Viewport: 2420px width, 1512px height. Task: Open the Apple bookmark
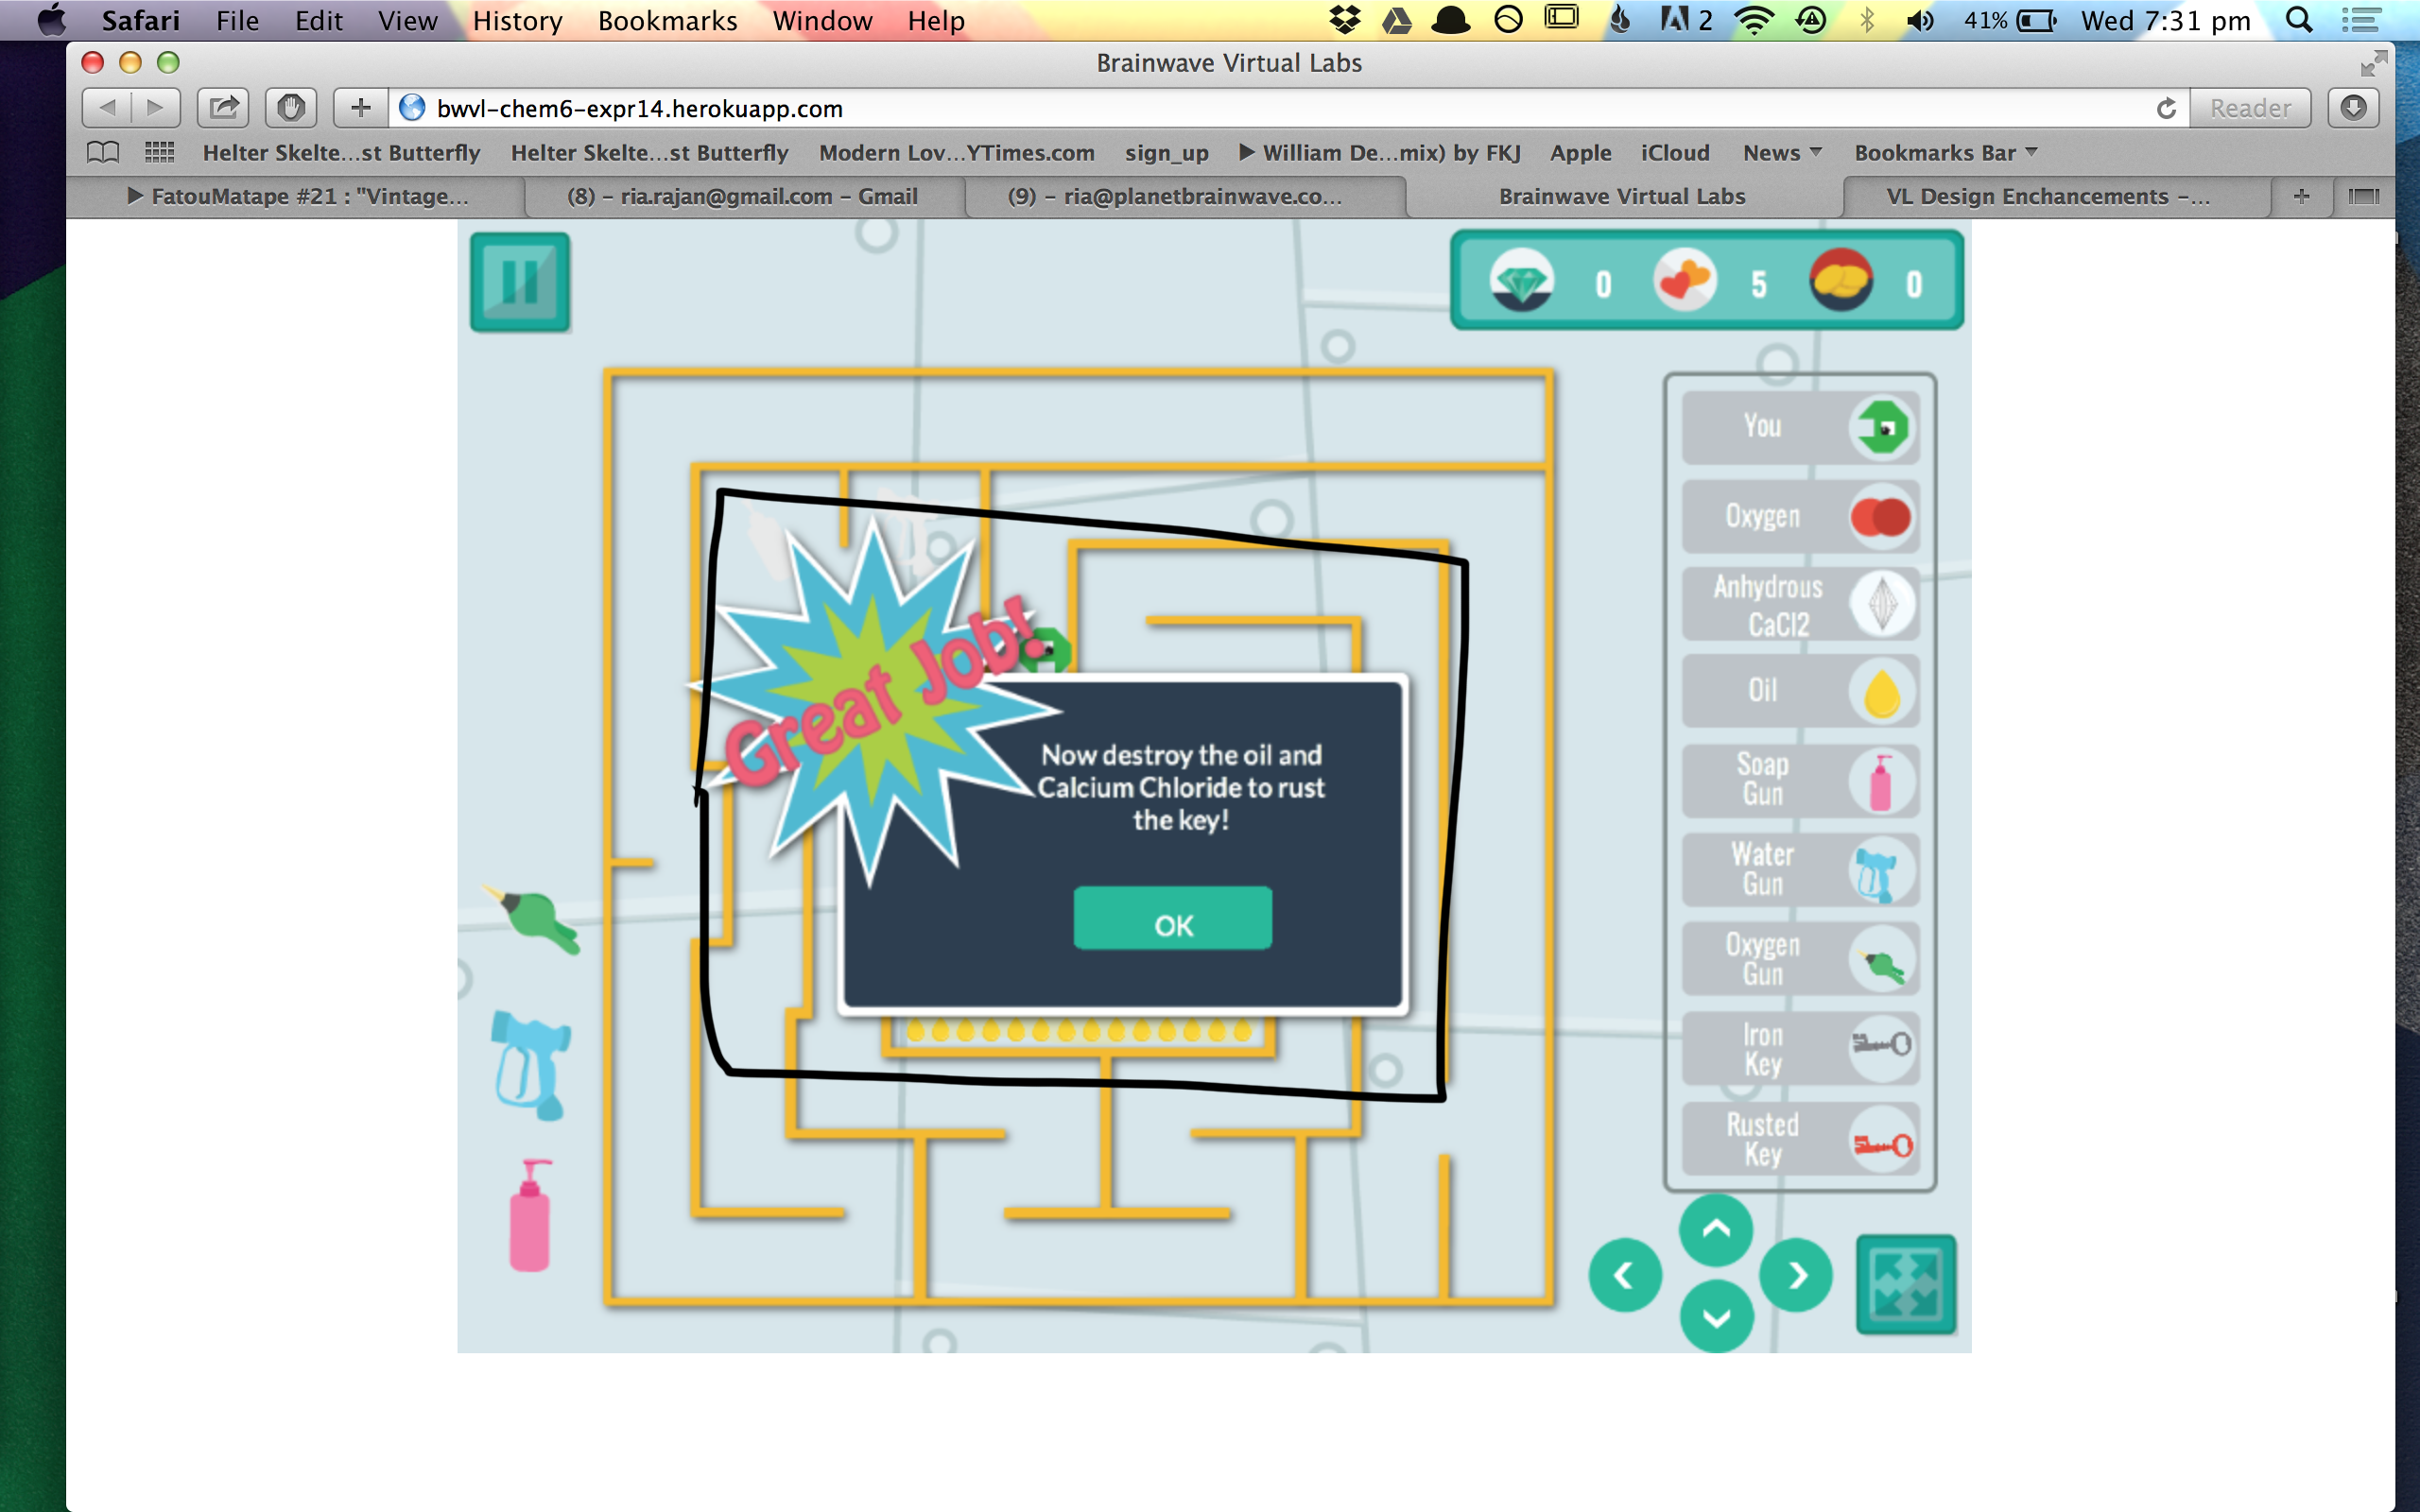point(1581,153)
